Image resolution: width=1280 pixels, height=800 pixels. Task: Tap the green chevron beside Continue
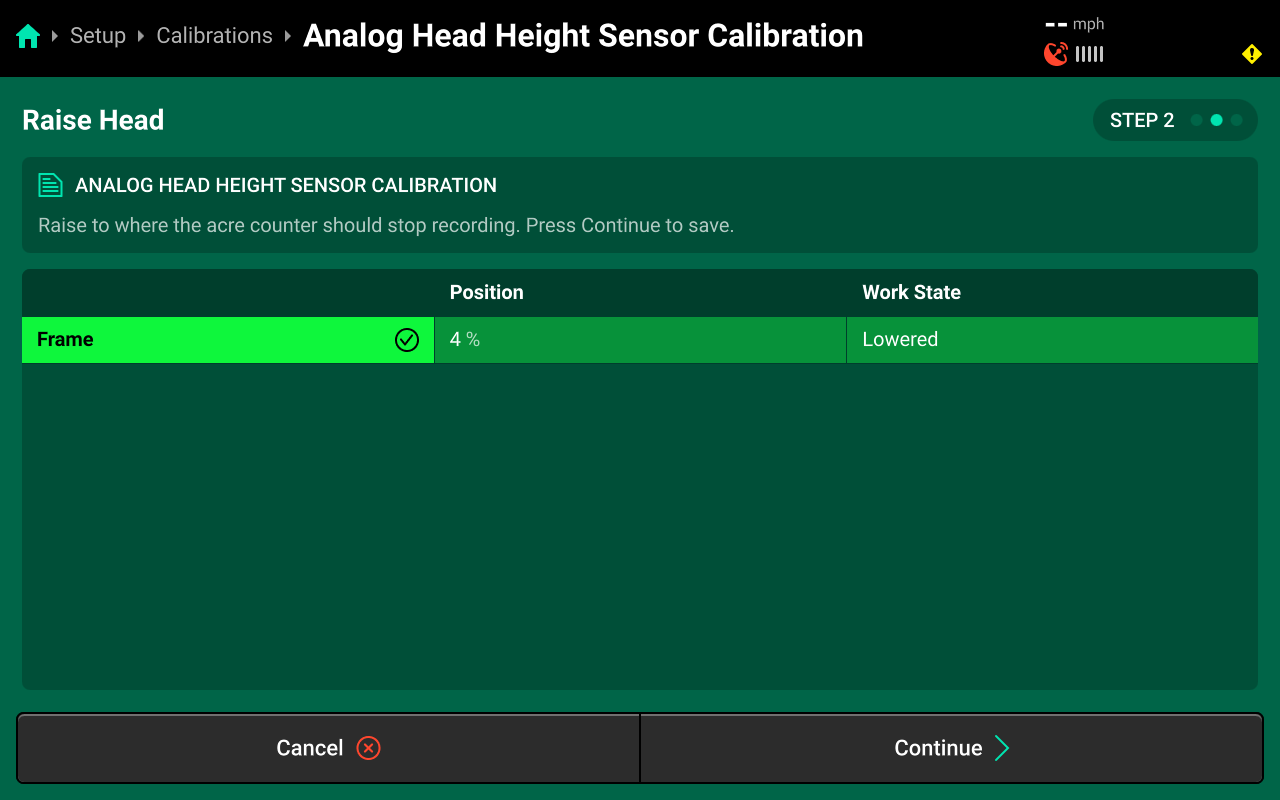[x=1002, y=748]
